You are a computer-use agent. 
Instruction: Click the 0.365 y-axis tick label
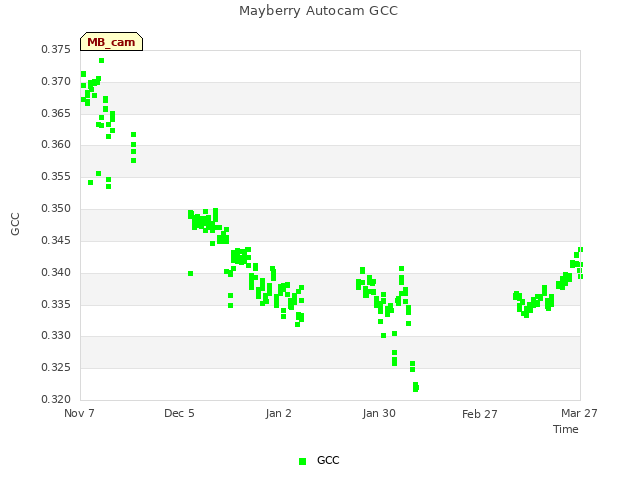(x=56, y=113)
